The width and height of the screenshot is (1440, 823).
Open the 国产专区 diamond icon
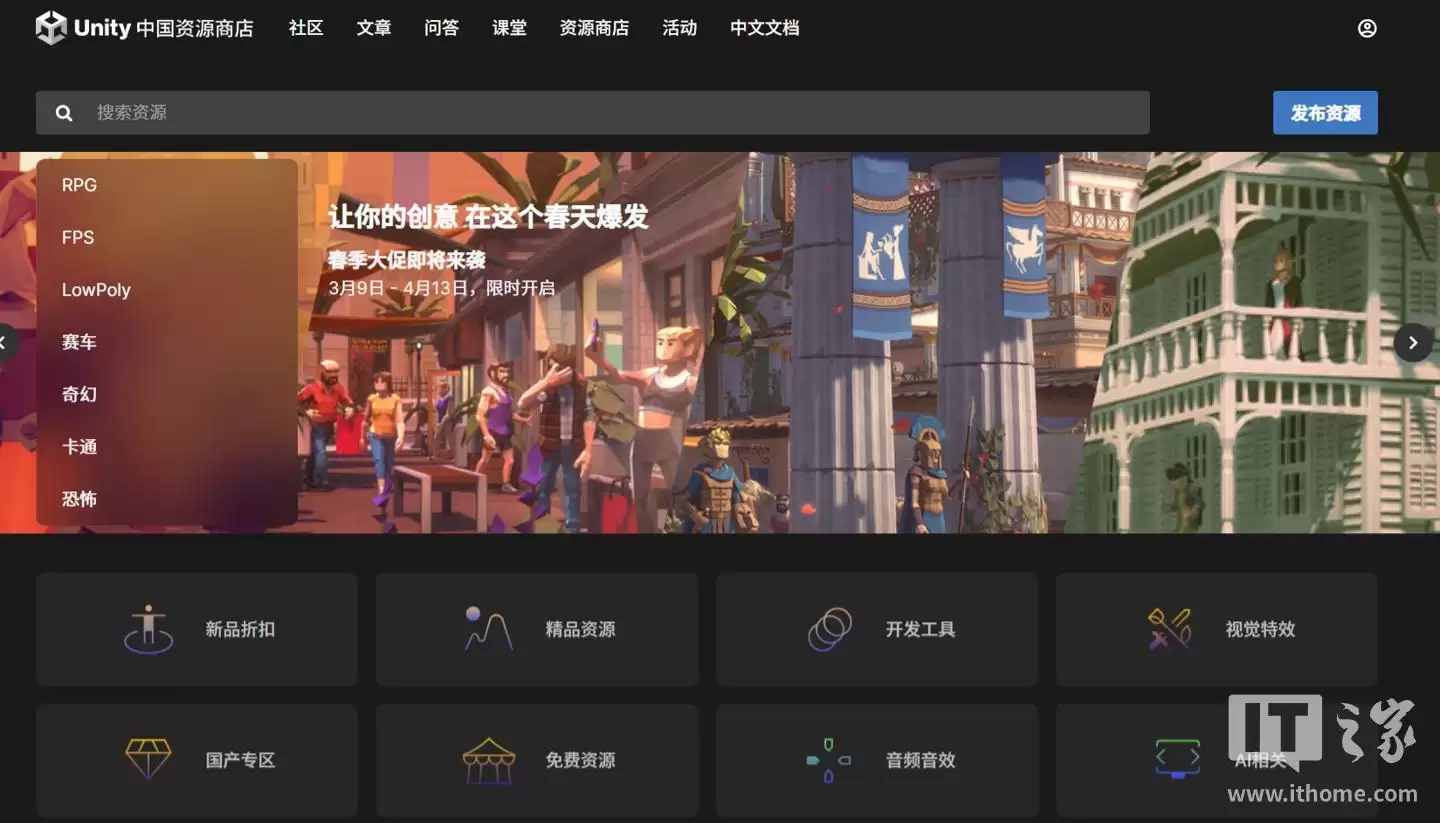(149, 760)
